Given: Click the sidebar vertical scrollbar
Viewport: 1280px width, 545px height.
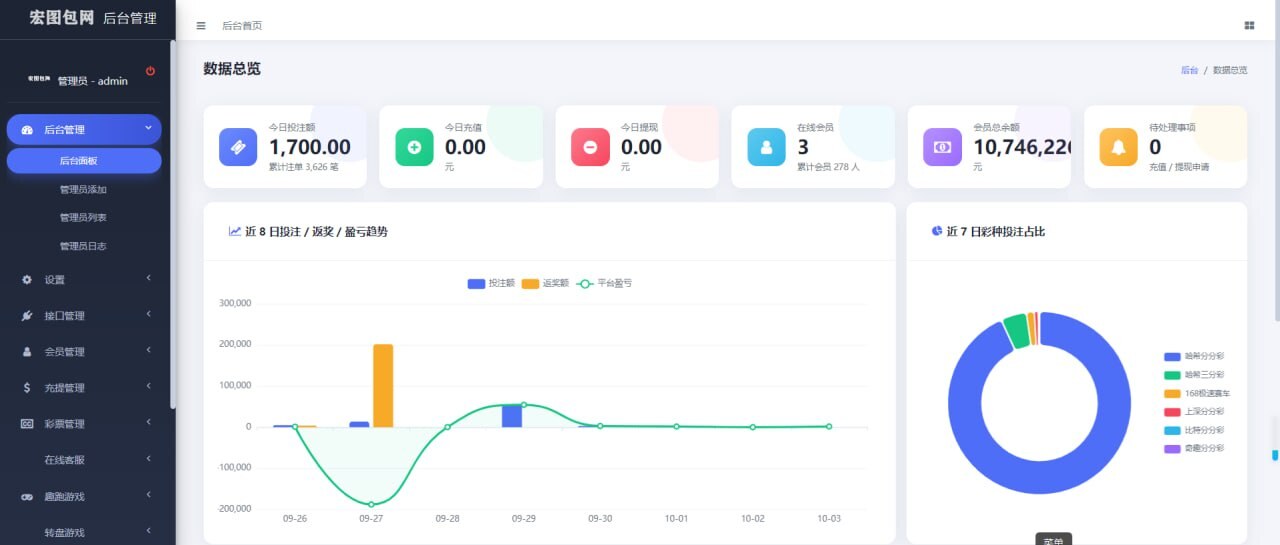Looking at the screenshot, I should coord(173,225).
